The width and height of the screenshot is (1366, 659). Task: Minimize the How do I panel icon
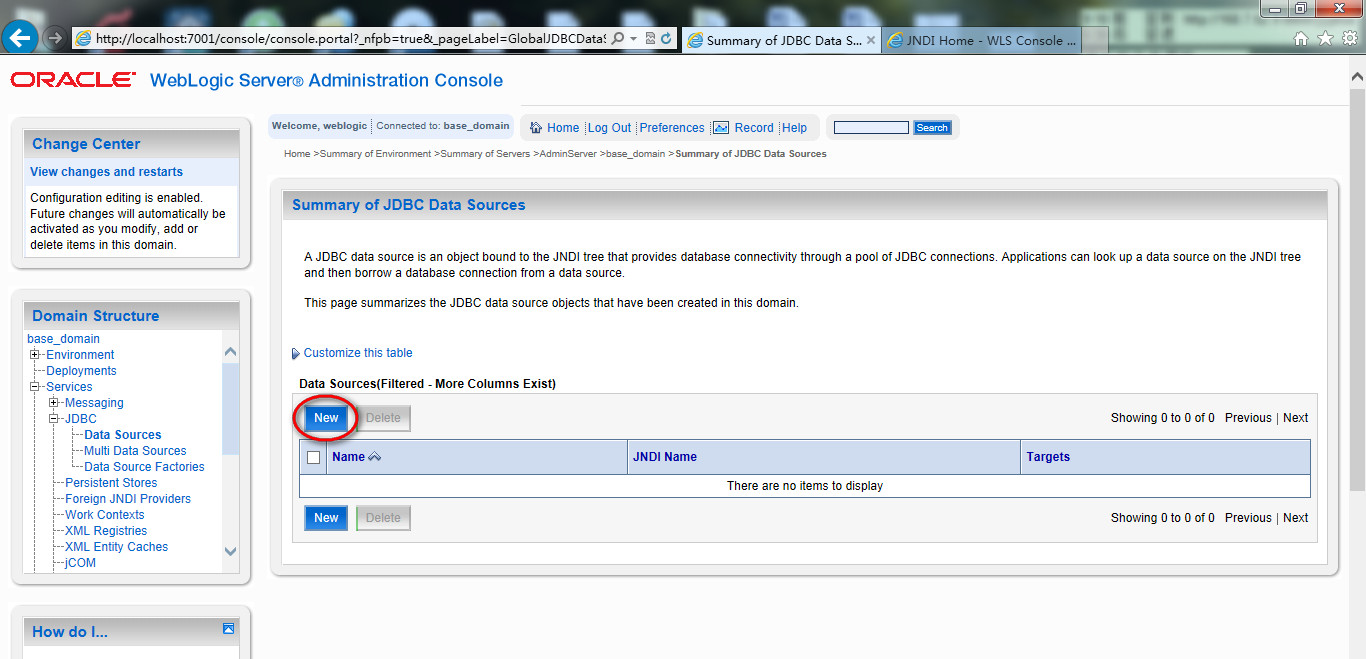(228, 629)
